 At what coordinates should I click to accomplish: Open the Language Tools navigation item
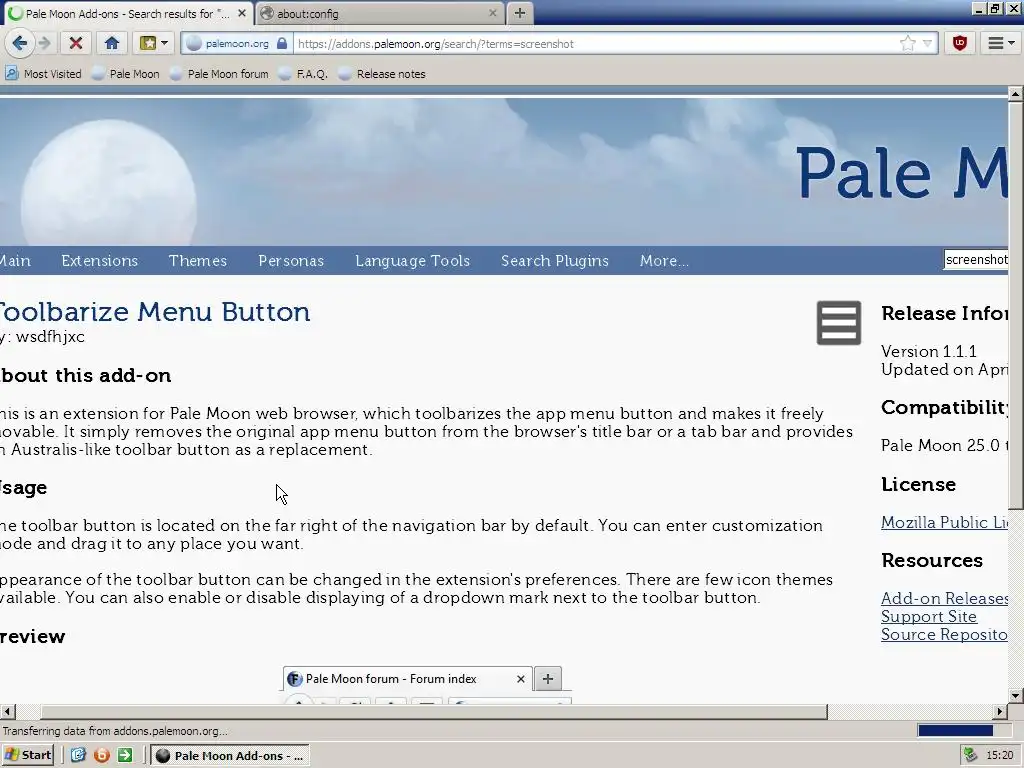(412, 261)
